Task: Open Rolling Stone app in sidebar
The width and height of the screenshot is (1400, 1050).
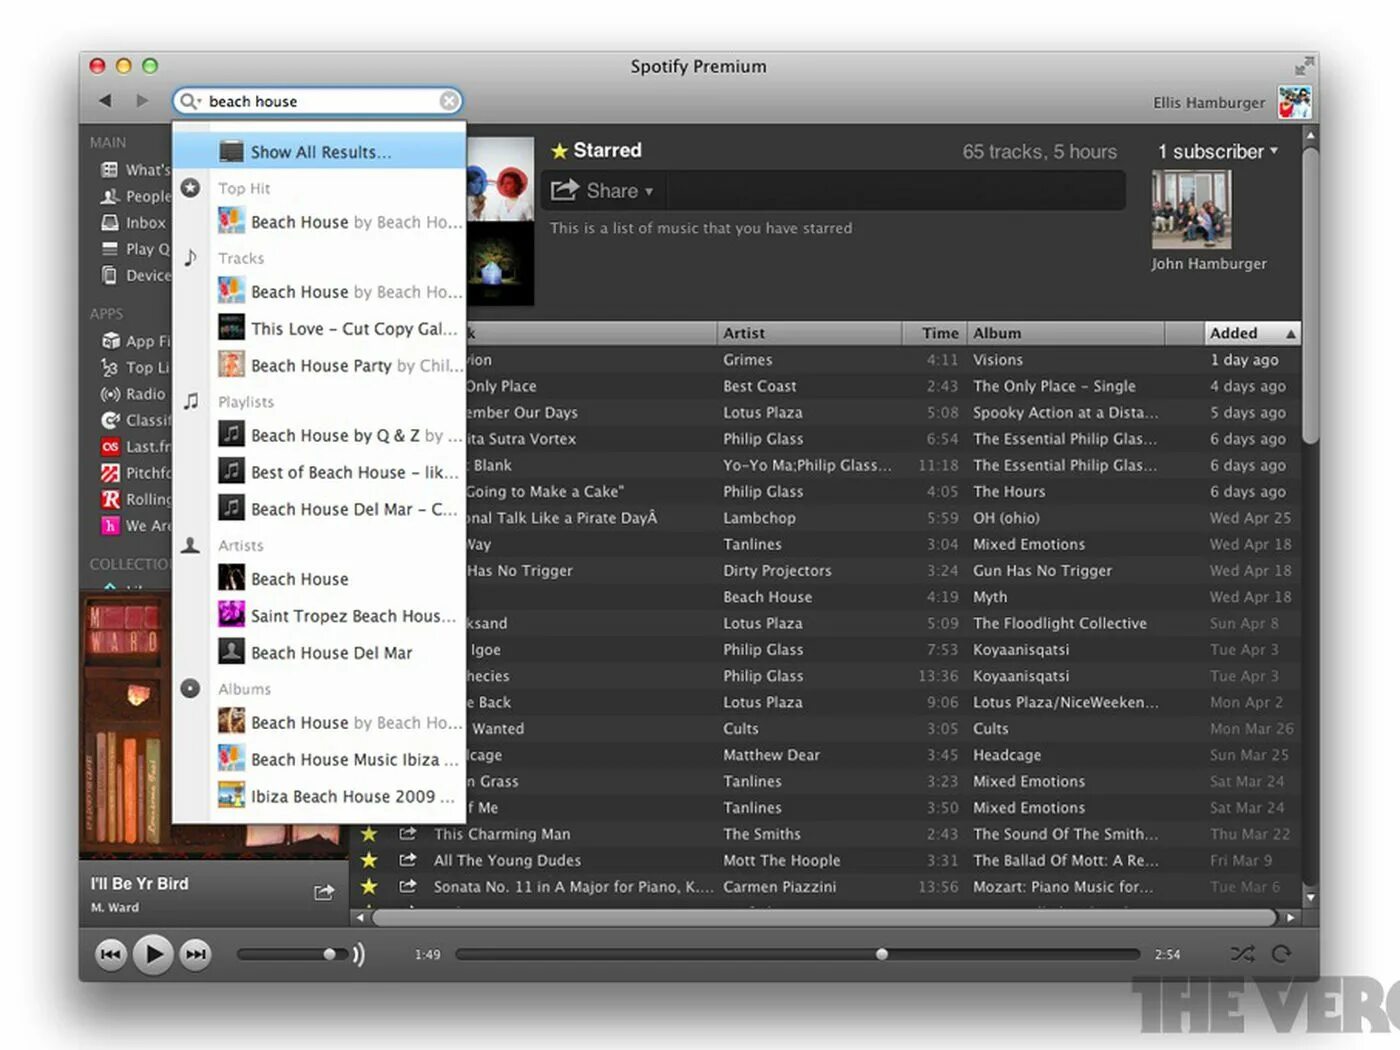Action: [x=135, y=499]
